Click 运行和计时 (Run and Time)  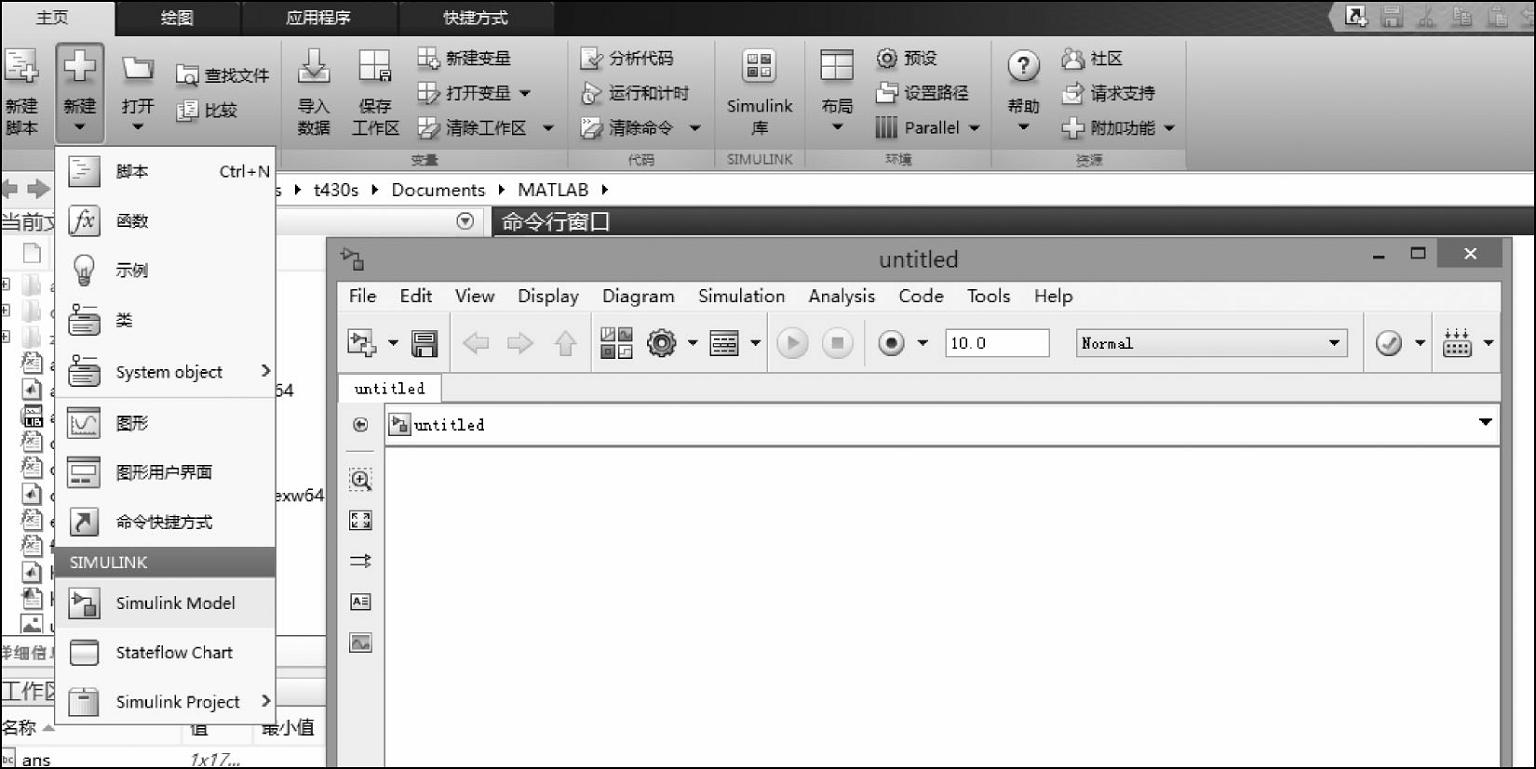[635, 93]
